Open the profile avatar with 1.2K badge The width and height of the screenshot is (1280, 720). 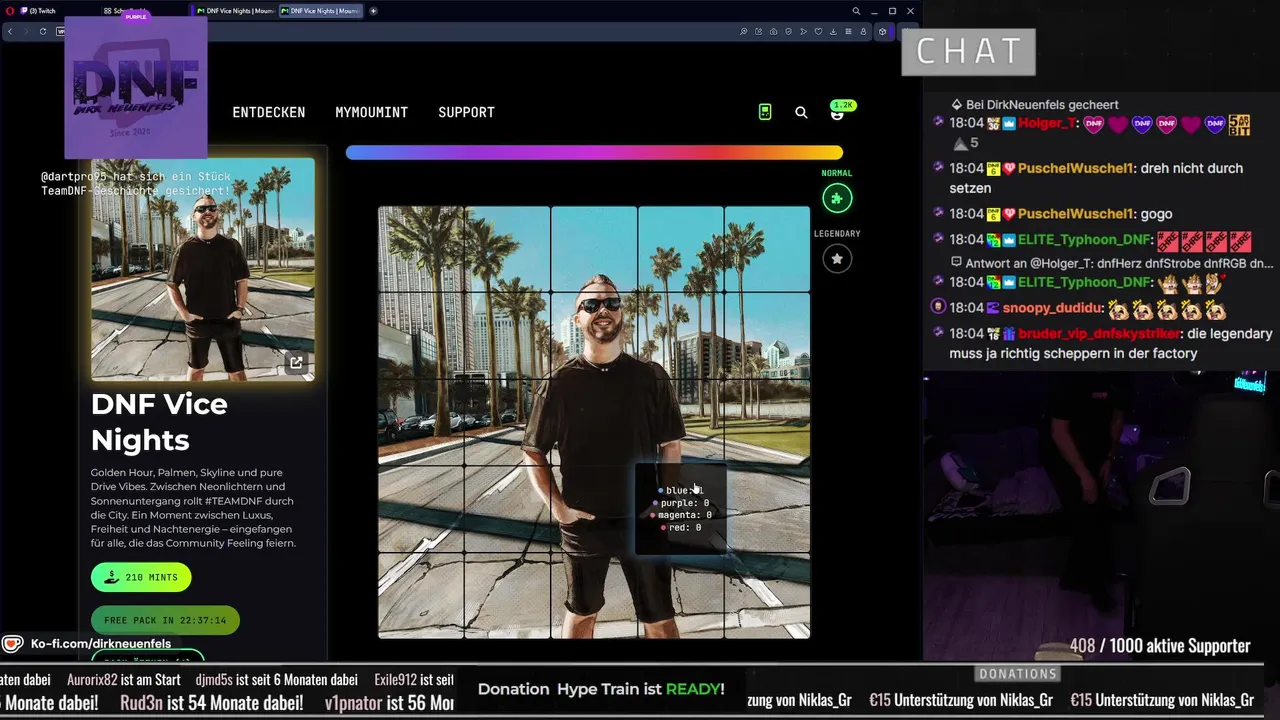click(x=838, y=114)
